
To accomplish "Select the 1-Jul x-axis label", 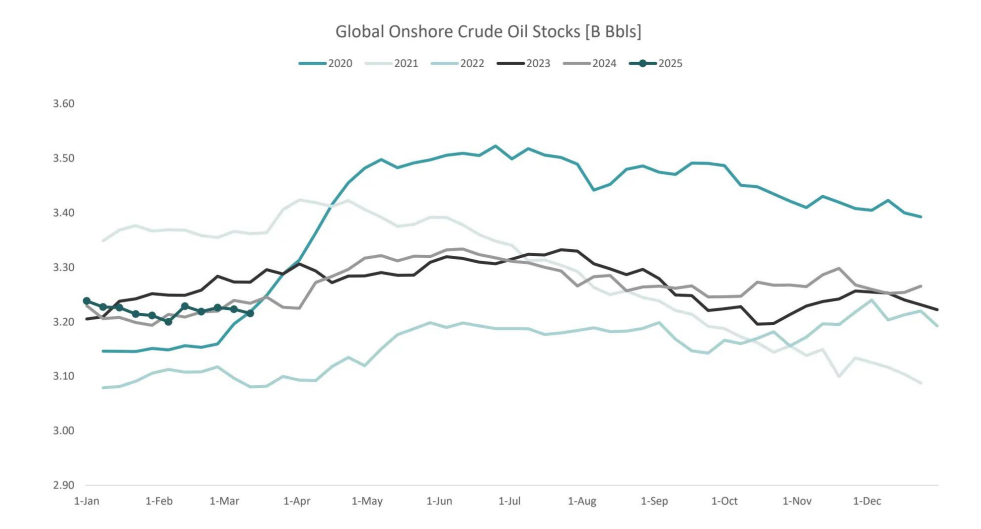I will click(510, 500).
